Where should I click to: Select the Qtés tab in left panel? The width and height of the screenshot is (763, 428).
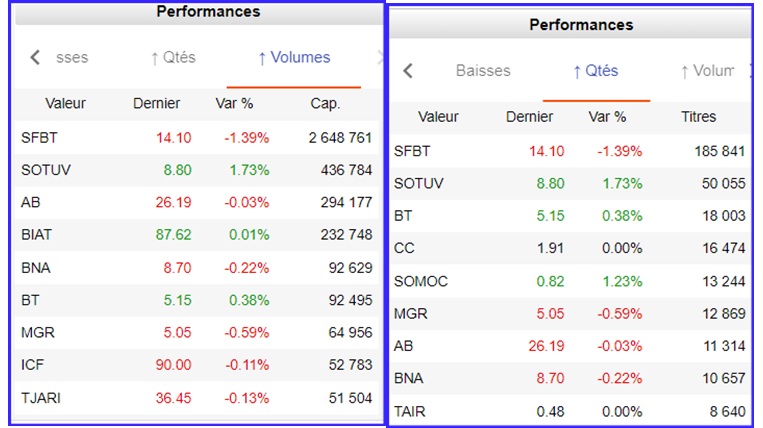click(172, 58)
